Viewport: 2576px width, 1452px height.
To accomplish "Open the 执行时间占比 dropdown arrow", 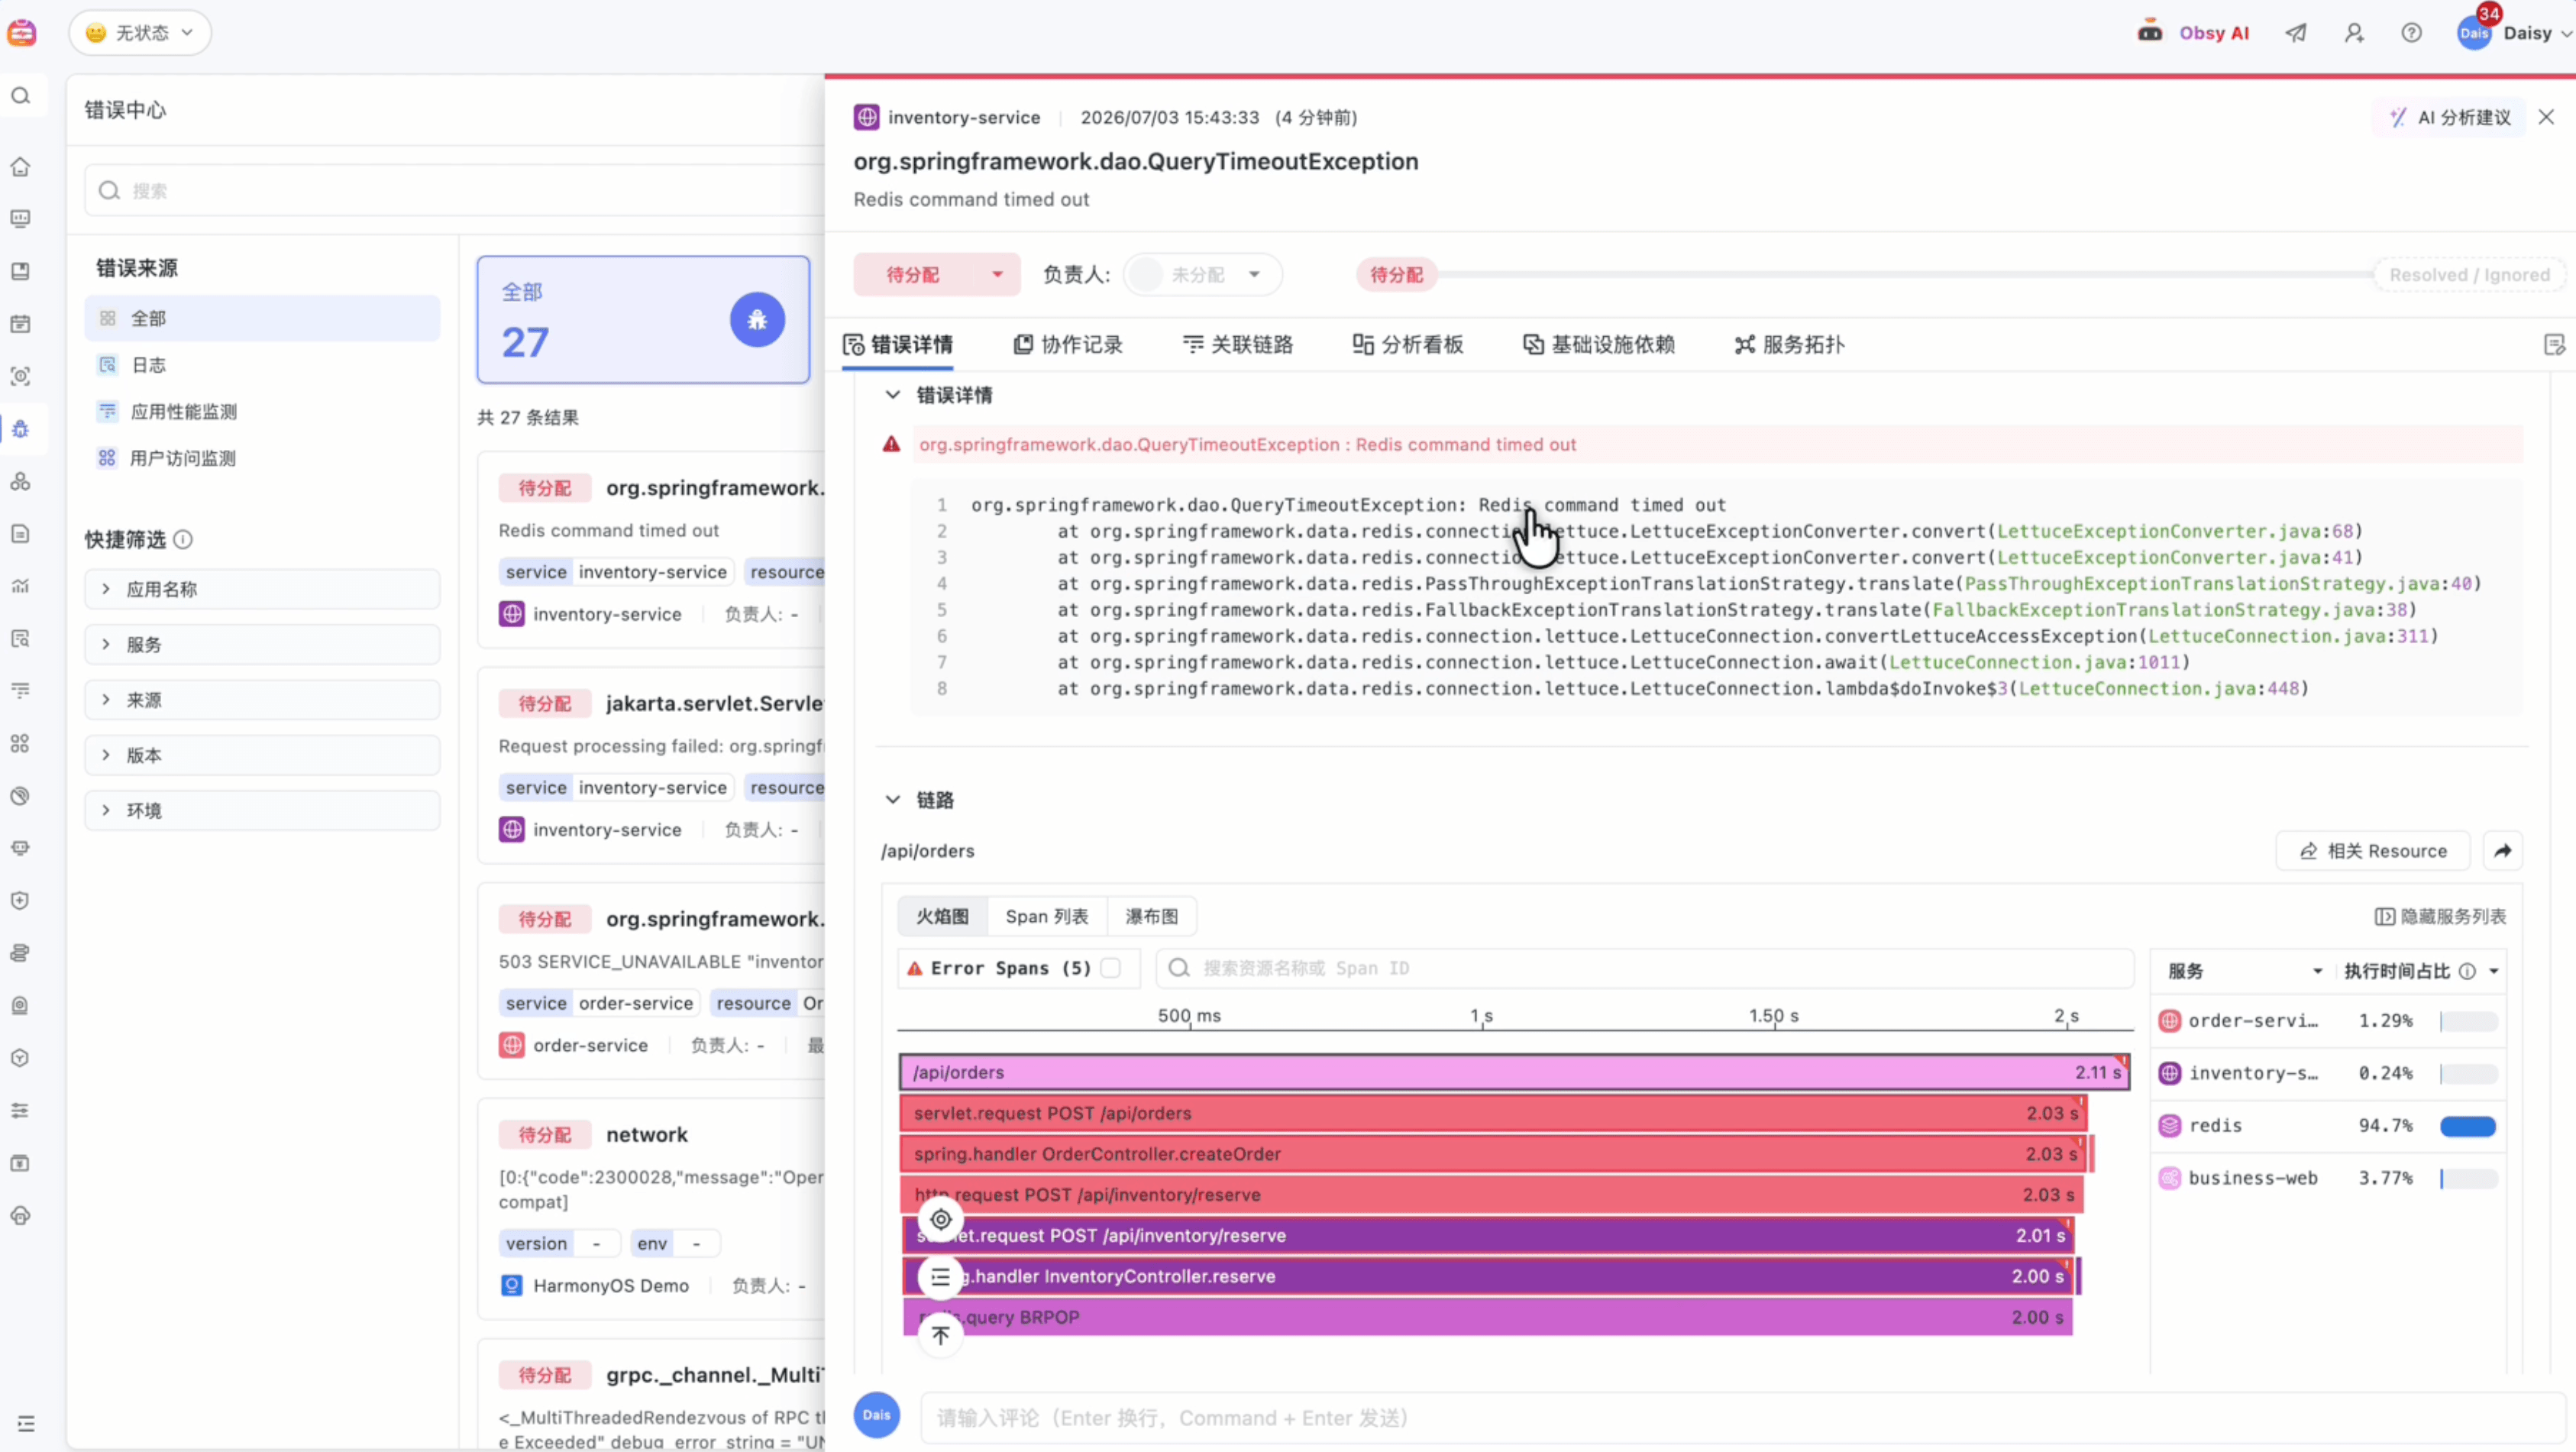I will [2494, 972].
